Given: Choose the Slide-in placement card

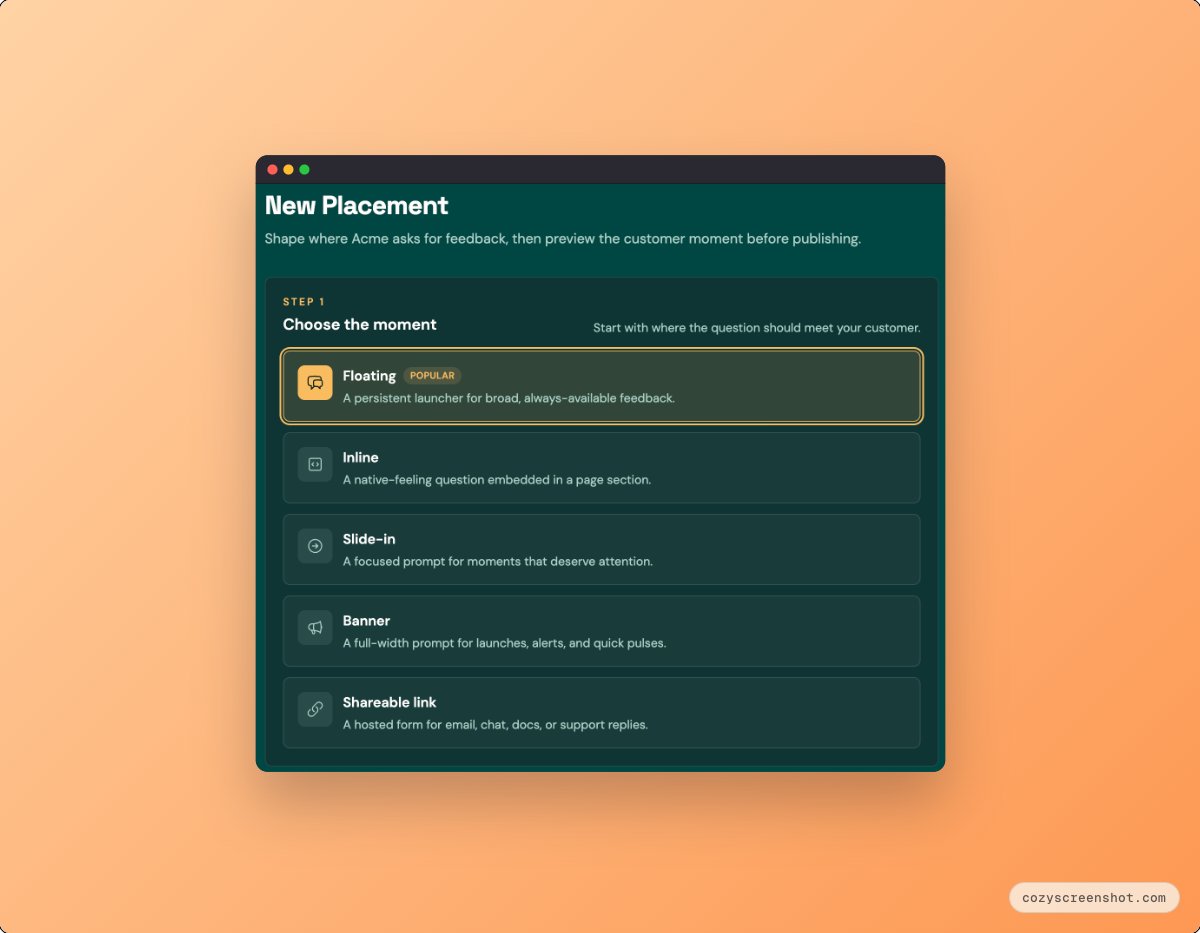Looking at the screenshot, I should coord(602,549).
